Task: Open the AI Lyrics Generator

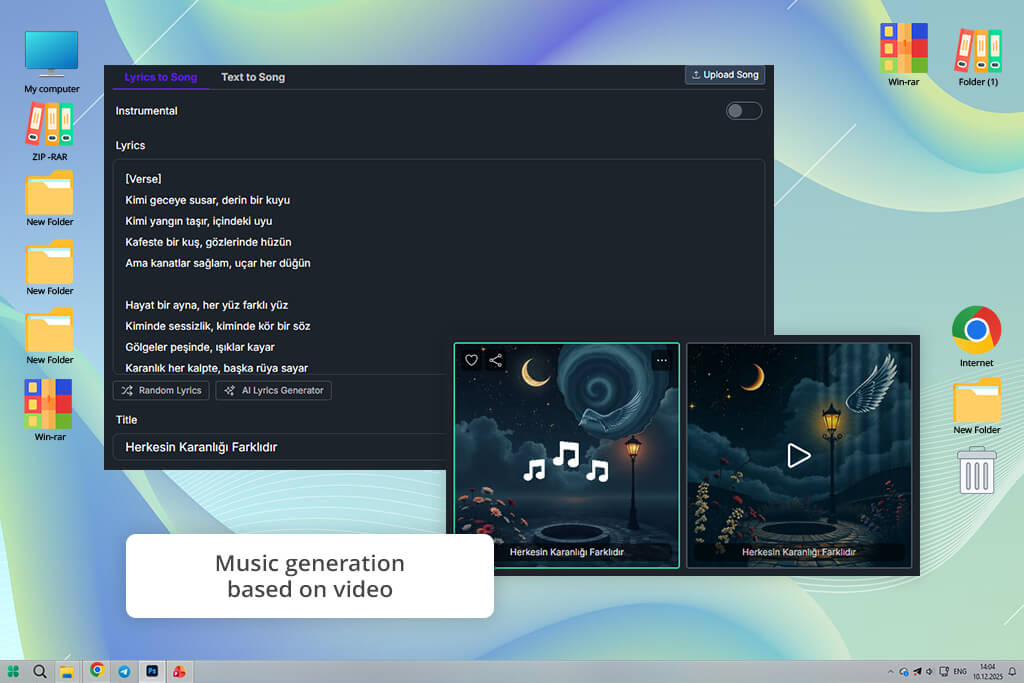Action: click(274, 390)
